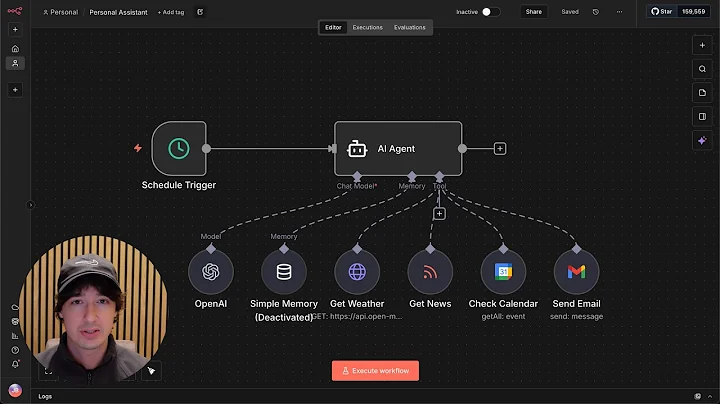Viewport: 720px width, 404px height.
Task: Select the Schedule Trigger node
Action: 179,148
